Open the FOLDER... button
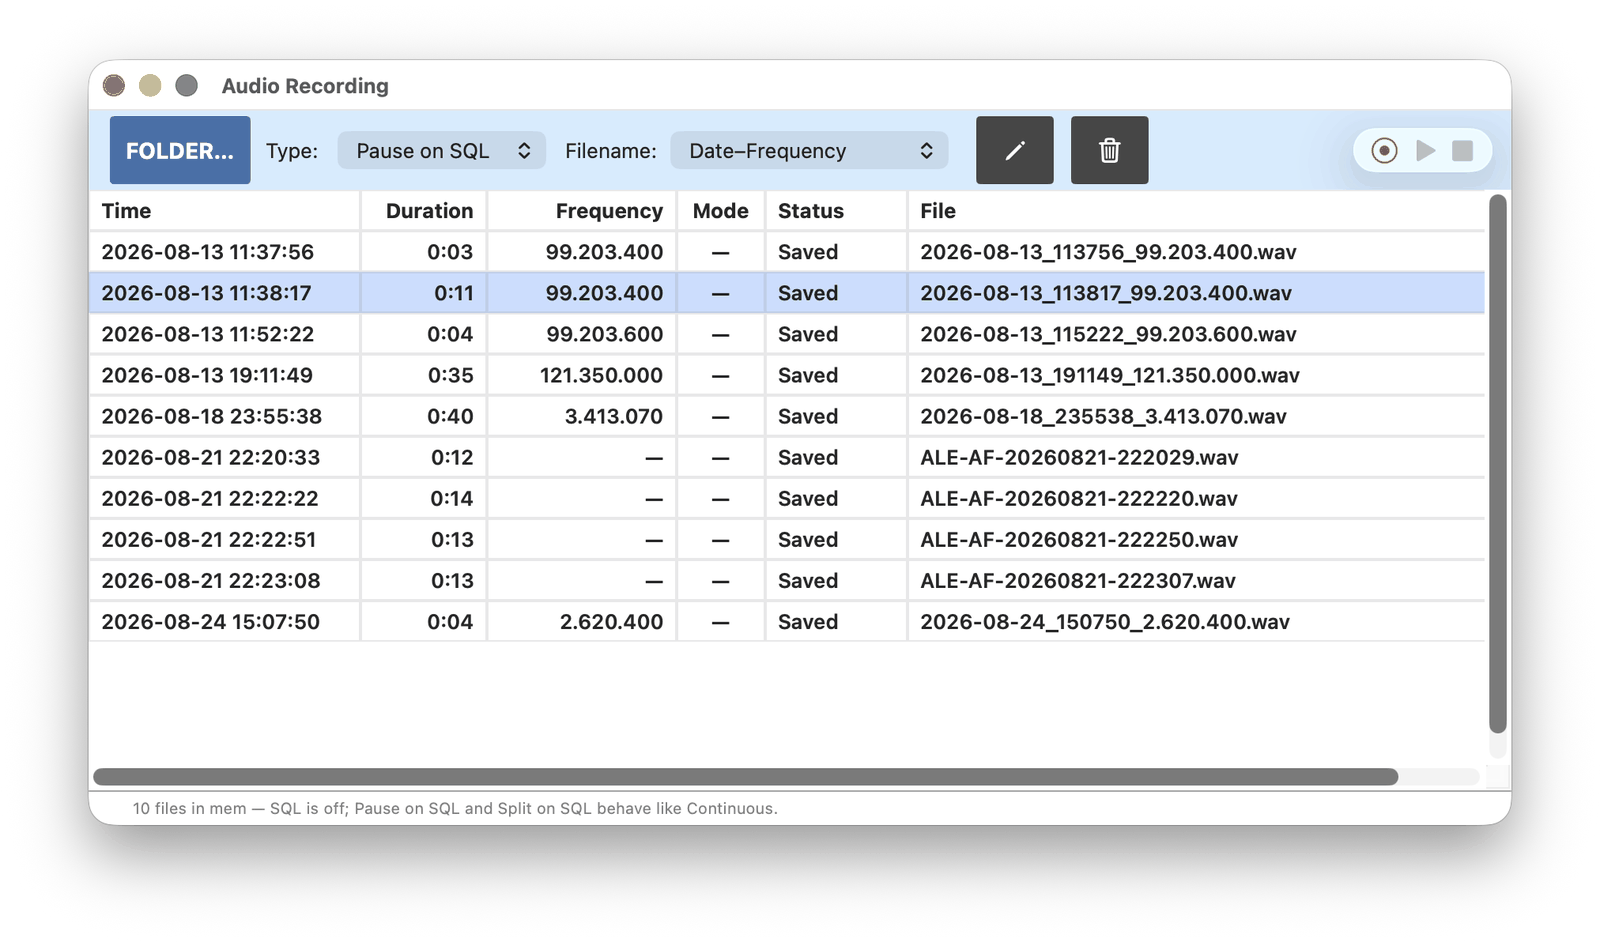This screenshot has height=942, width=1600. (x=180, y=150)
